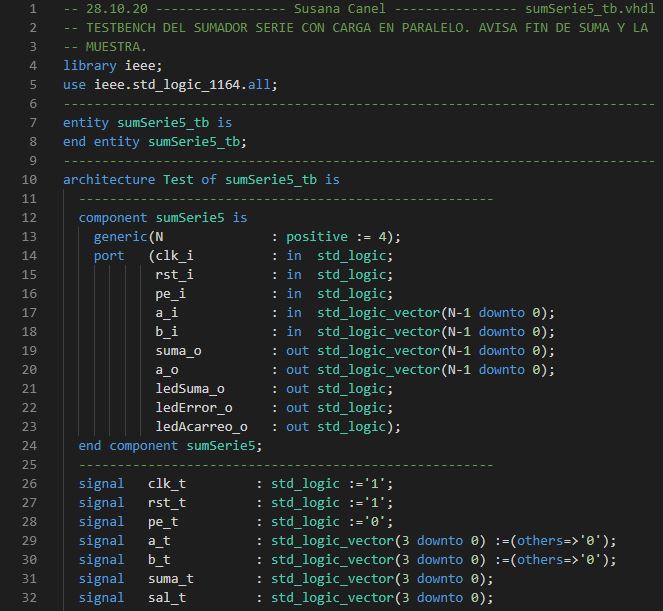Click line number 24 in the gutter

29,446
